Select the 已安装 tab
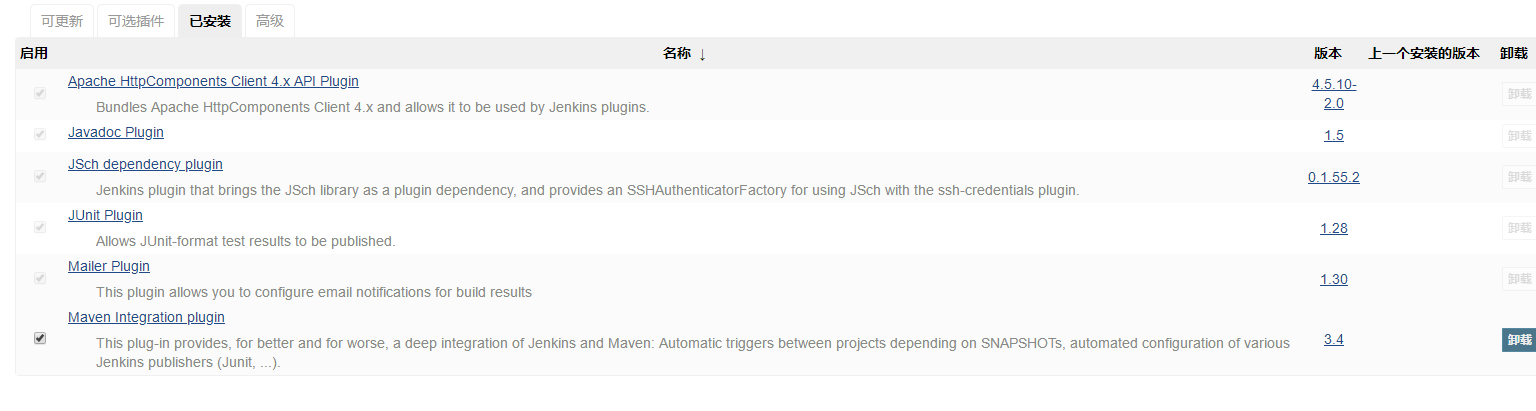Image resolution: width=1536 pixels, height=411 pixels. tap(210, 21)
